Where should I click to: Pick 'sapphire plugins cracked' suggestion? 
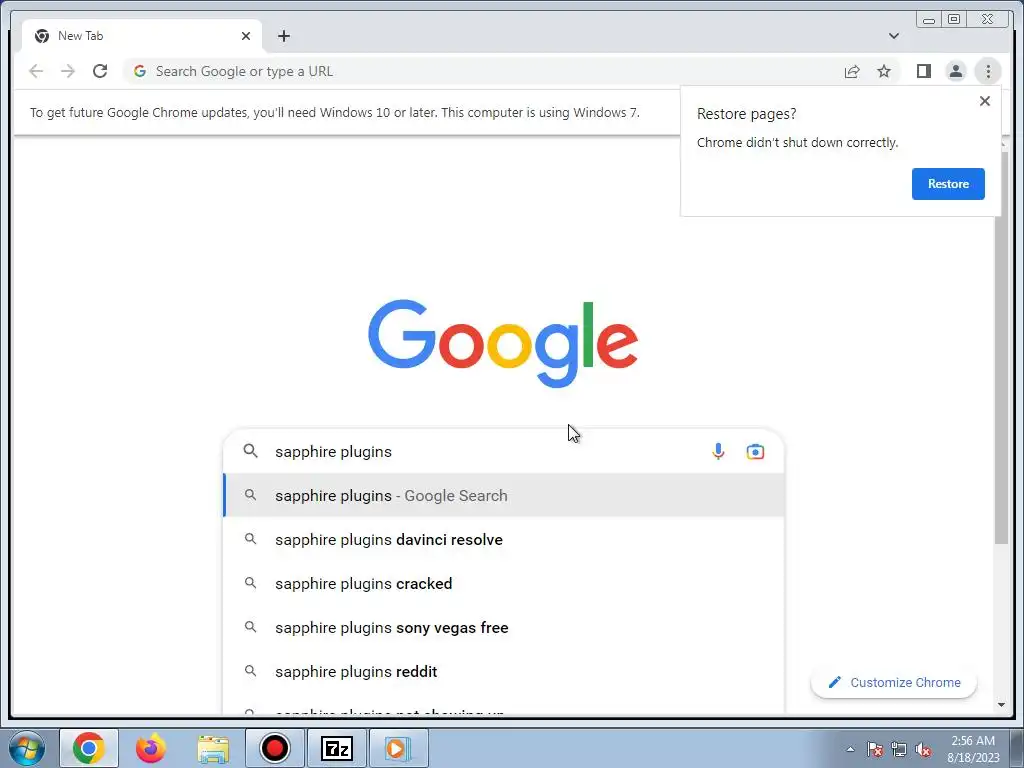(504, 583)
